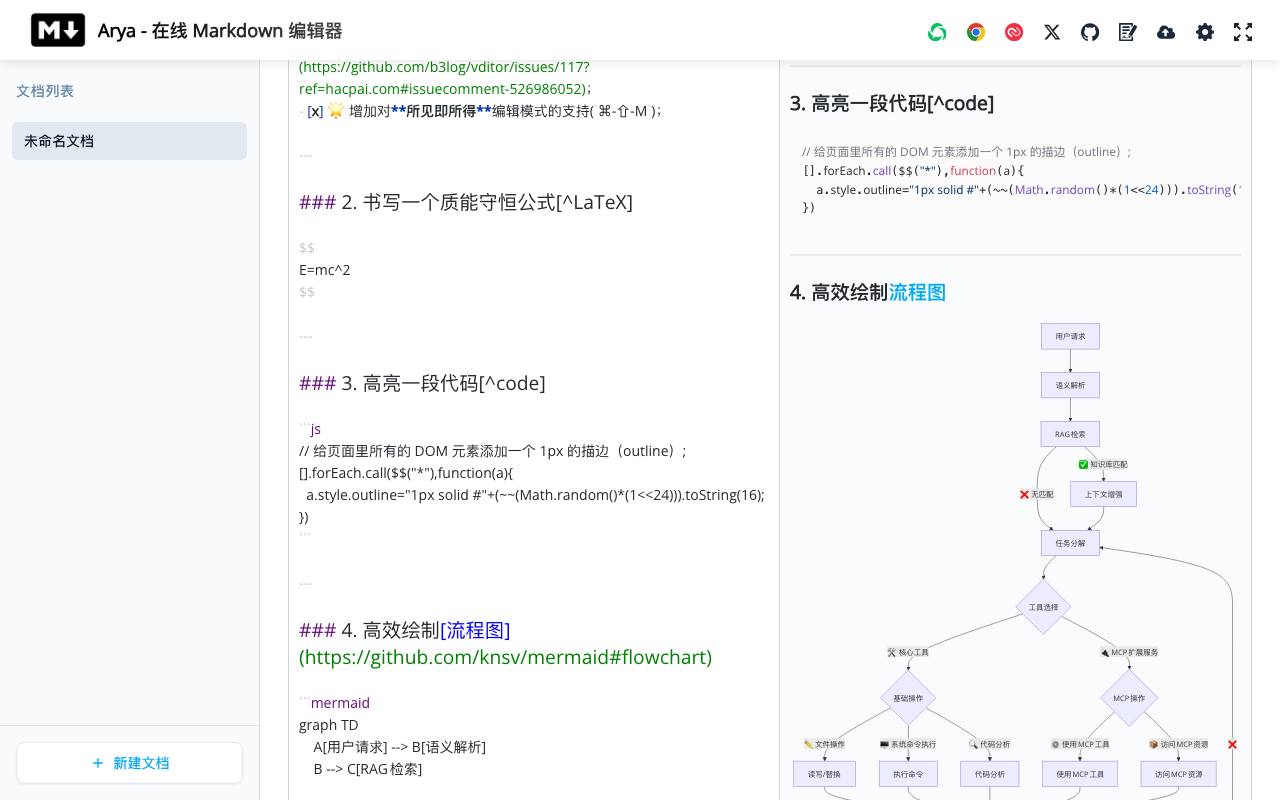Open the green swirl icon link
Image resolution: width=1280 pixels, height=800 pixels.
coord(937,32)
